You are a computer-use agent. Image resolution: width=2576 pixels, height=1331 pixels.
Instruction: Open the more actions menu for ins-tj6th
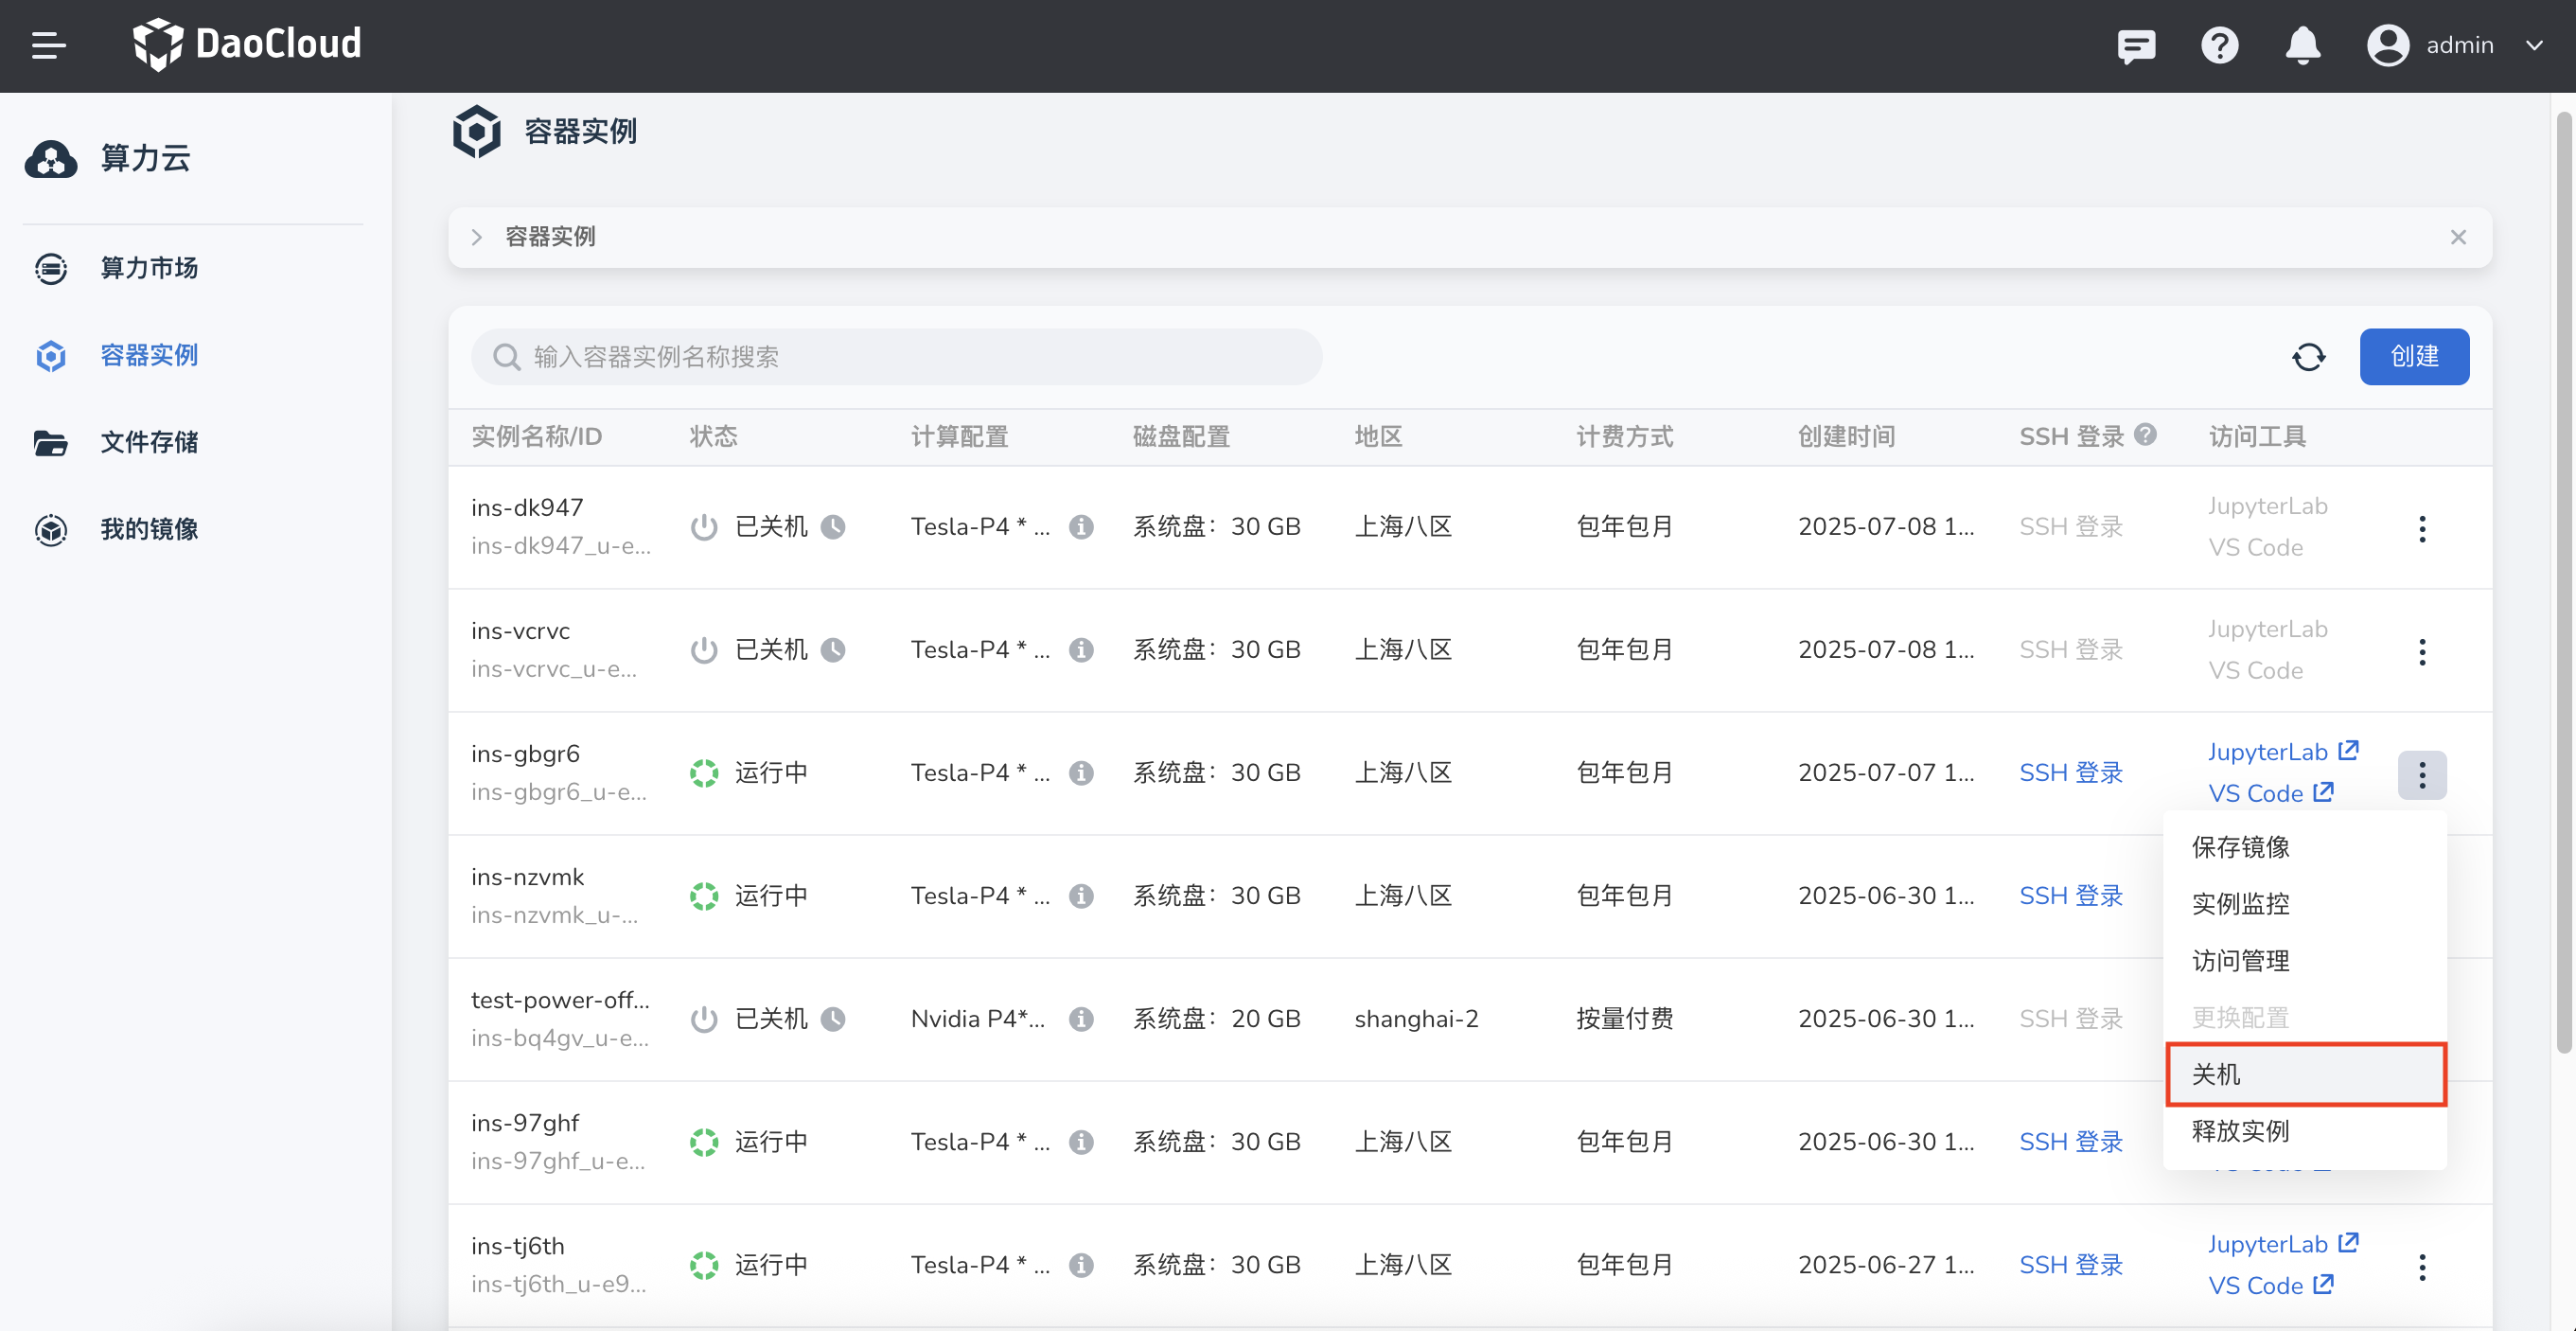click(x=2421, y=1267)
